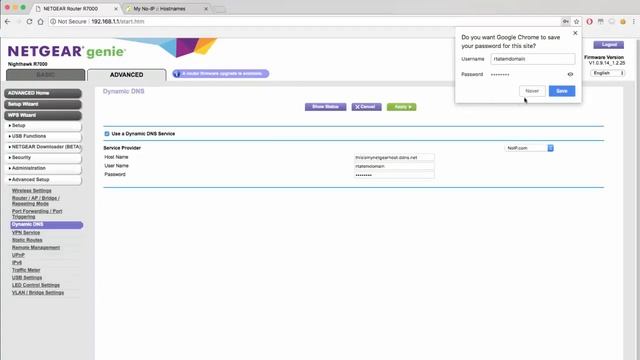
Task: Open the Service Provider dropdown
Action: click(529, 148)
